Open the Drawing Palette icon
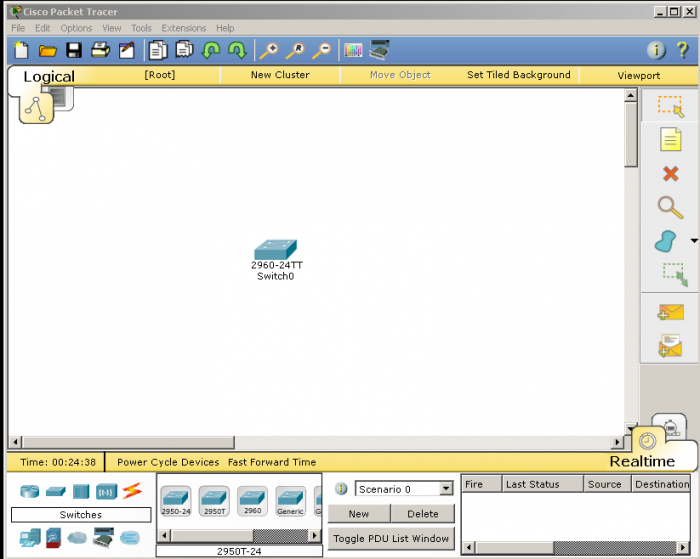The width and height of the screenshot is (700, 559). click(x=353, y=50)
